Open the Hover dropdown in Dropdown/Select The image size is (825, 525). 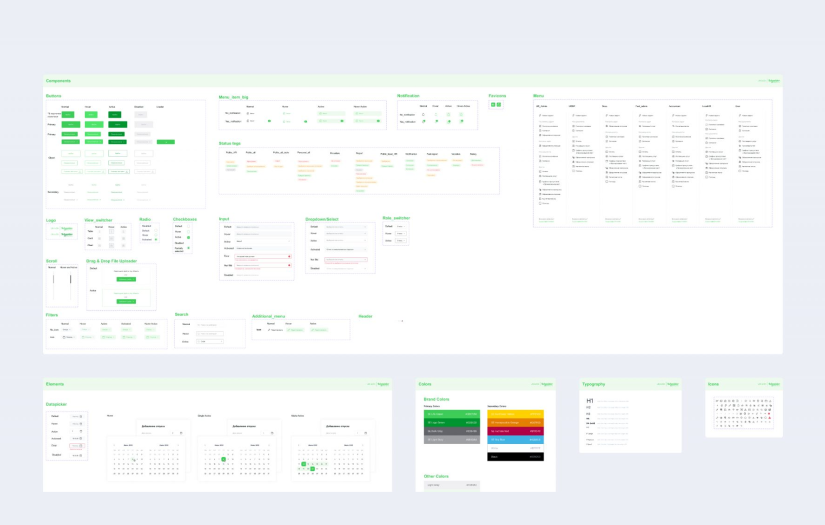[346, 234]
